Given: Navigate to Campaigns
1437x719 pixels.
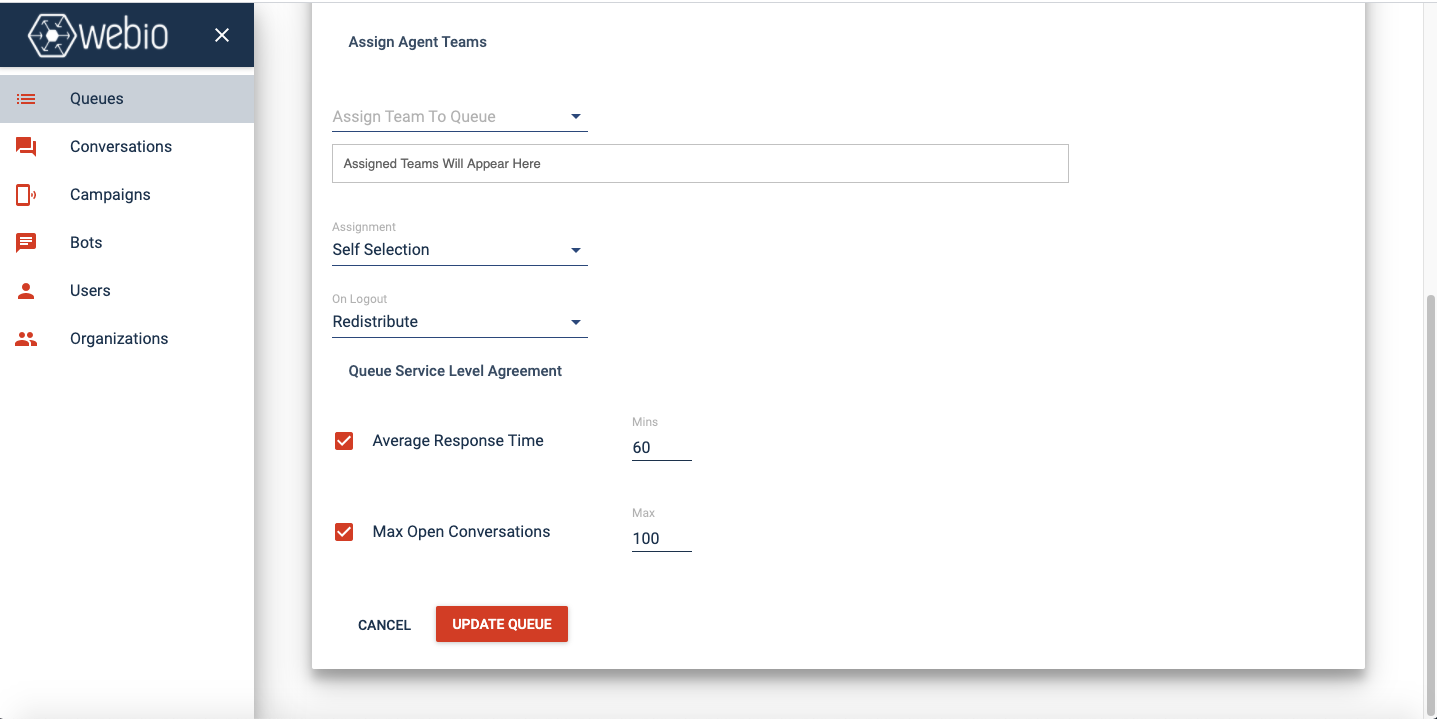Looking at the screenshot, I should click(127, 195).
